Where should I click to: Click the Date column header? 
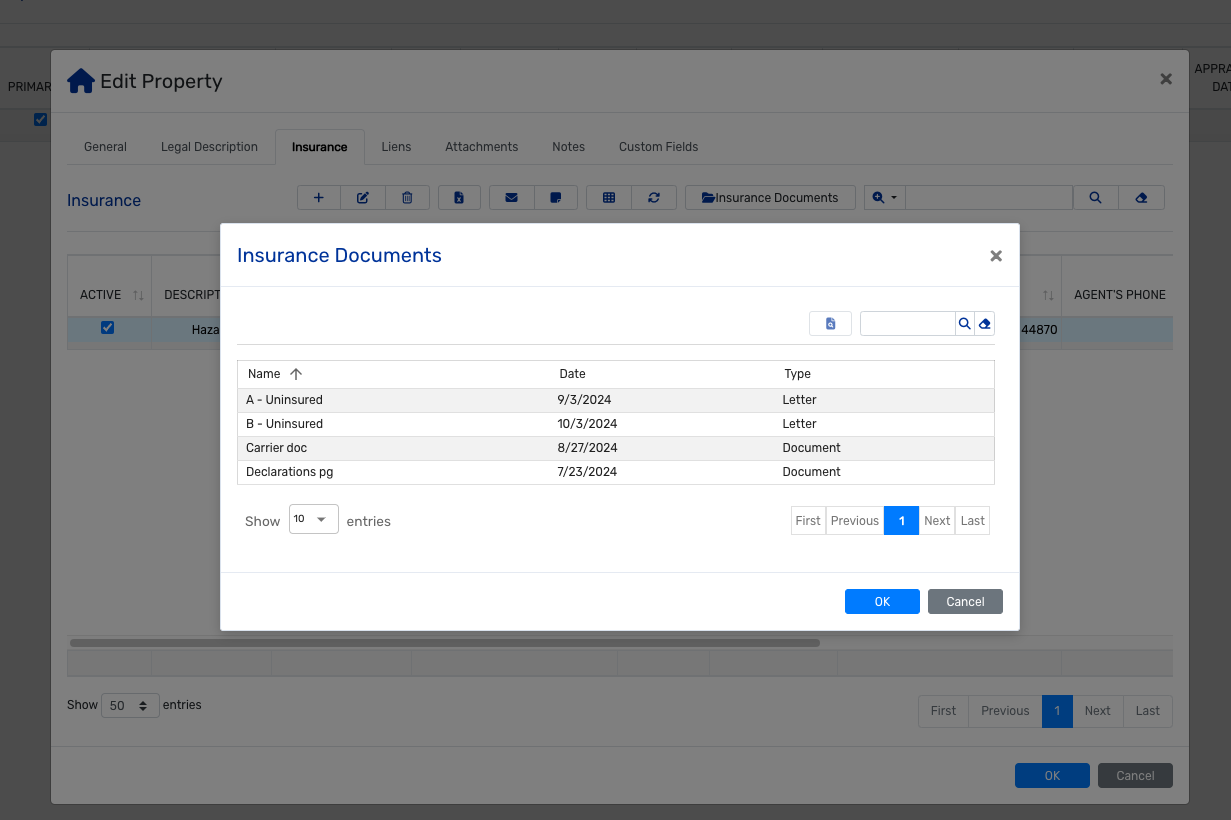[x=572, y=374]
